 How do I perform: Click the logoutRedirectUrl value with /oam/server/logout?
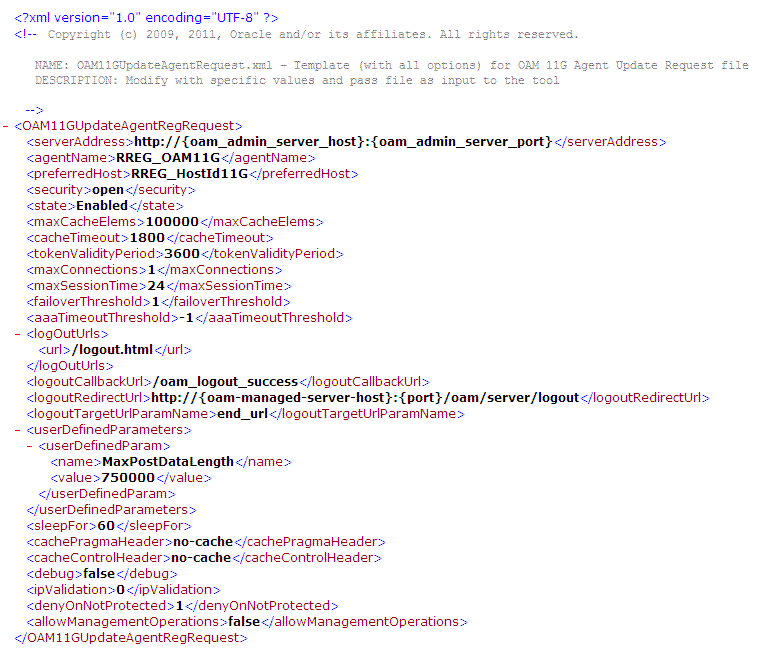365,398
